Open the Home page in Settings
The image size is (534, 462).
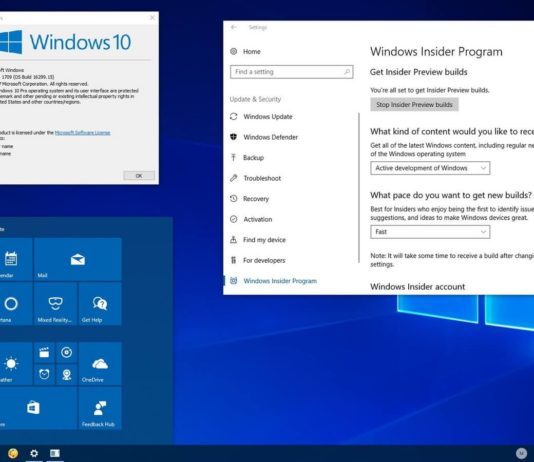(x=252, y=52)
